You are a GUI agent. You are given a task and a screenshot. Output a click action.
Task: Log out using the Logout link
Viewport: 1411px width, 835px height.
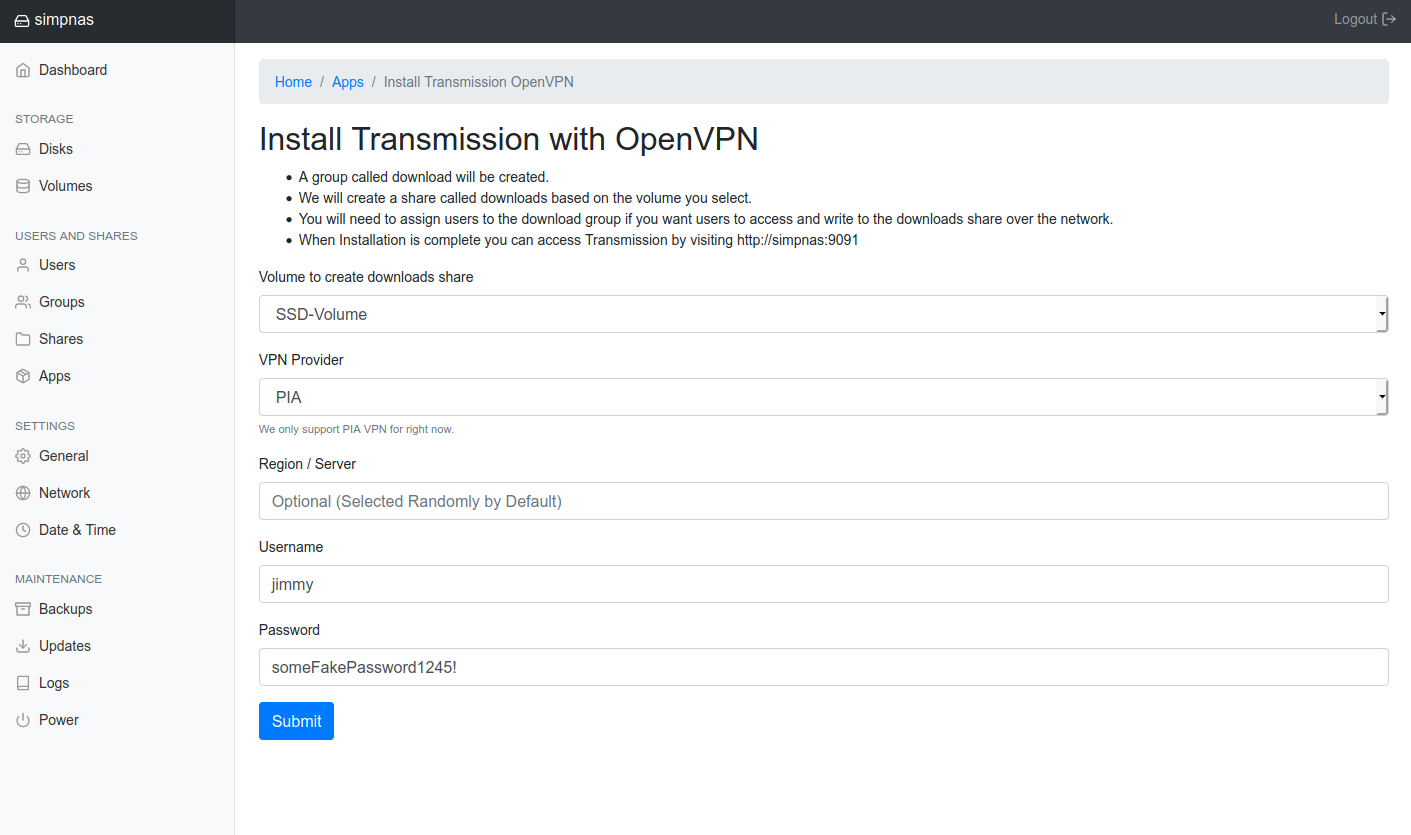pyautogui.click(x=1364, y=19)
